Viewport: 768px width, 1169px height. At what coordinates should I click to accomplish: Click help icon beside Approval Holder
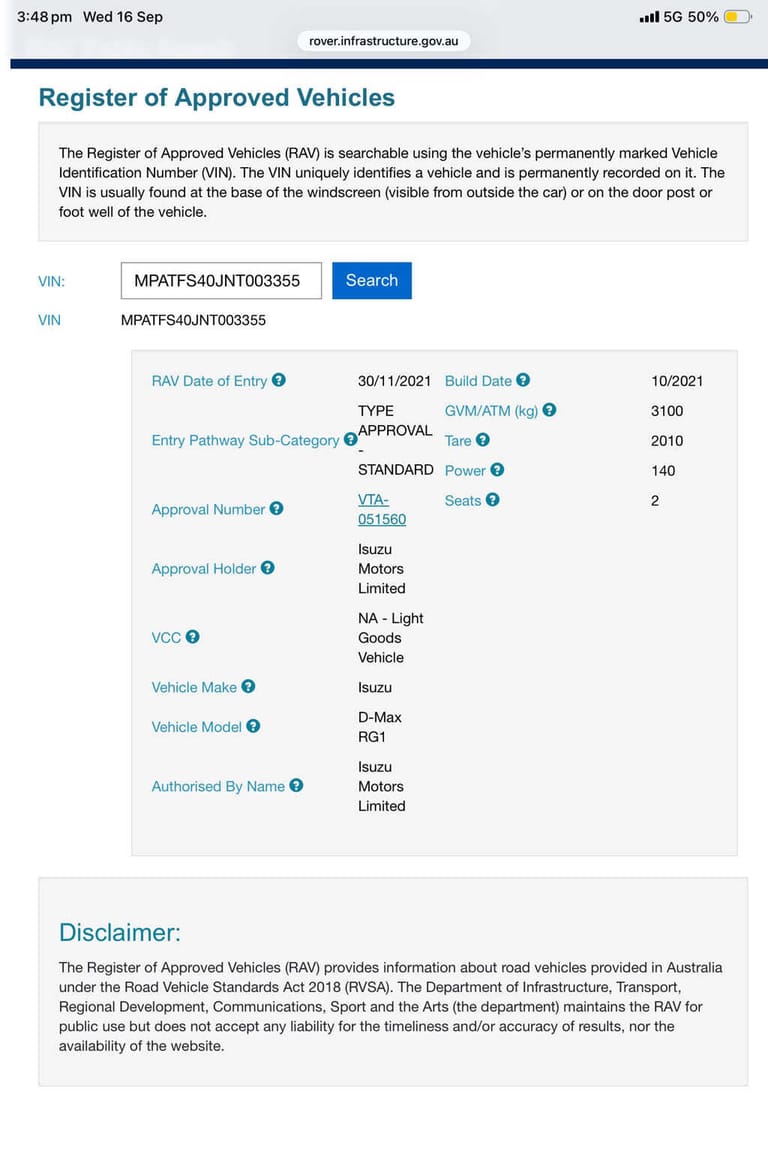[x=268, y=568]
